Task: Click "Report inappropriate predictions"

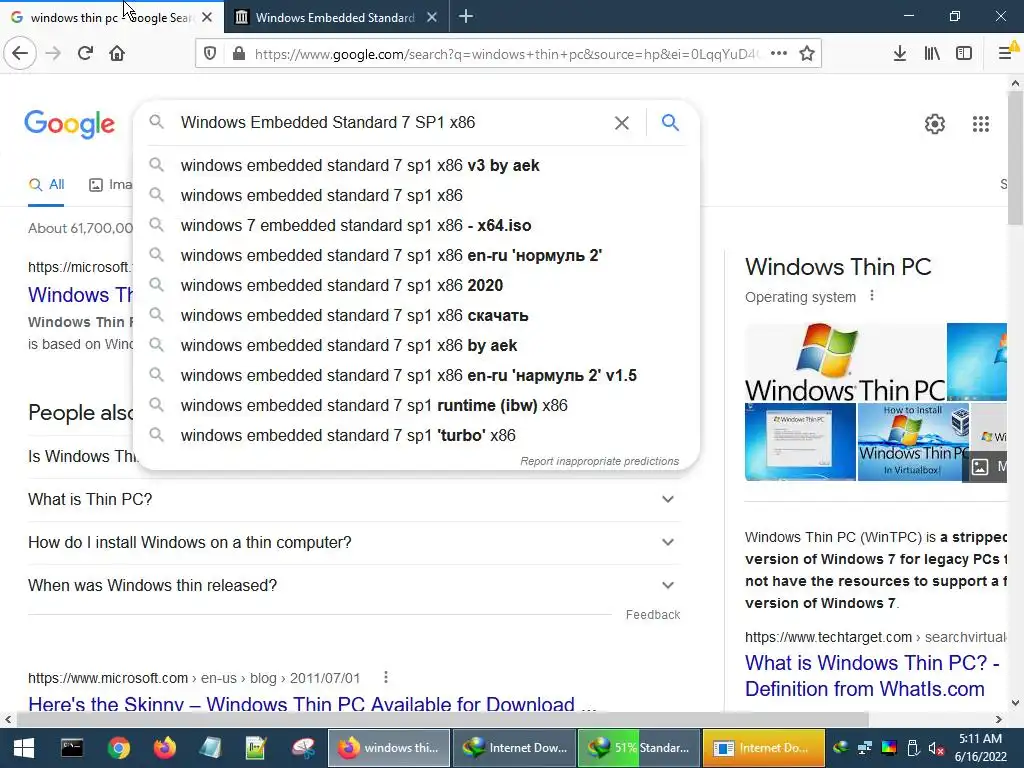Action: (600, 461)
